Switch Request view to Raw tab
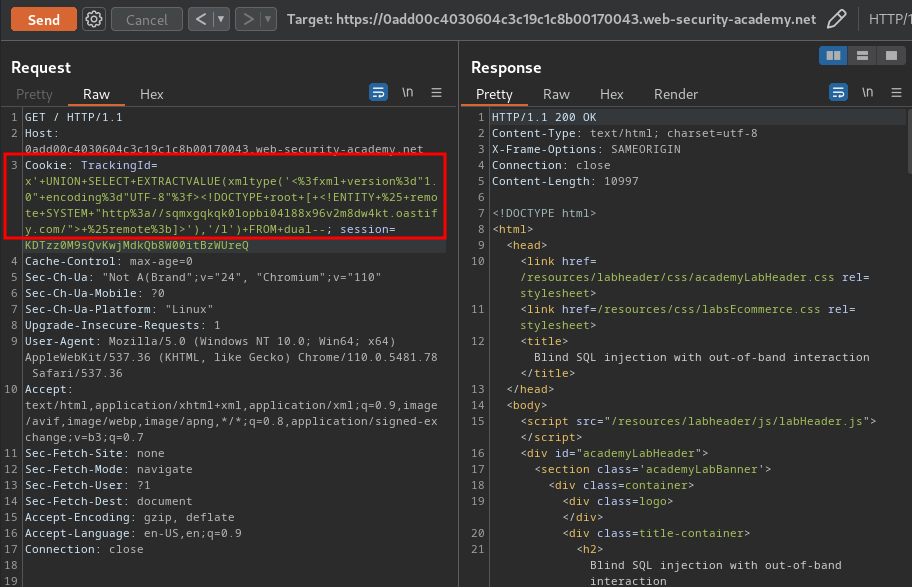Viewport: 912px width, 587px height. click(96, 94)
